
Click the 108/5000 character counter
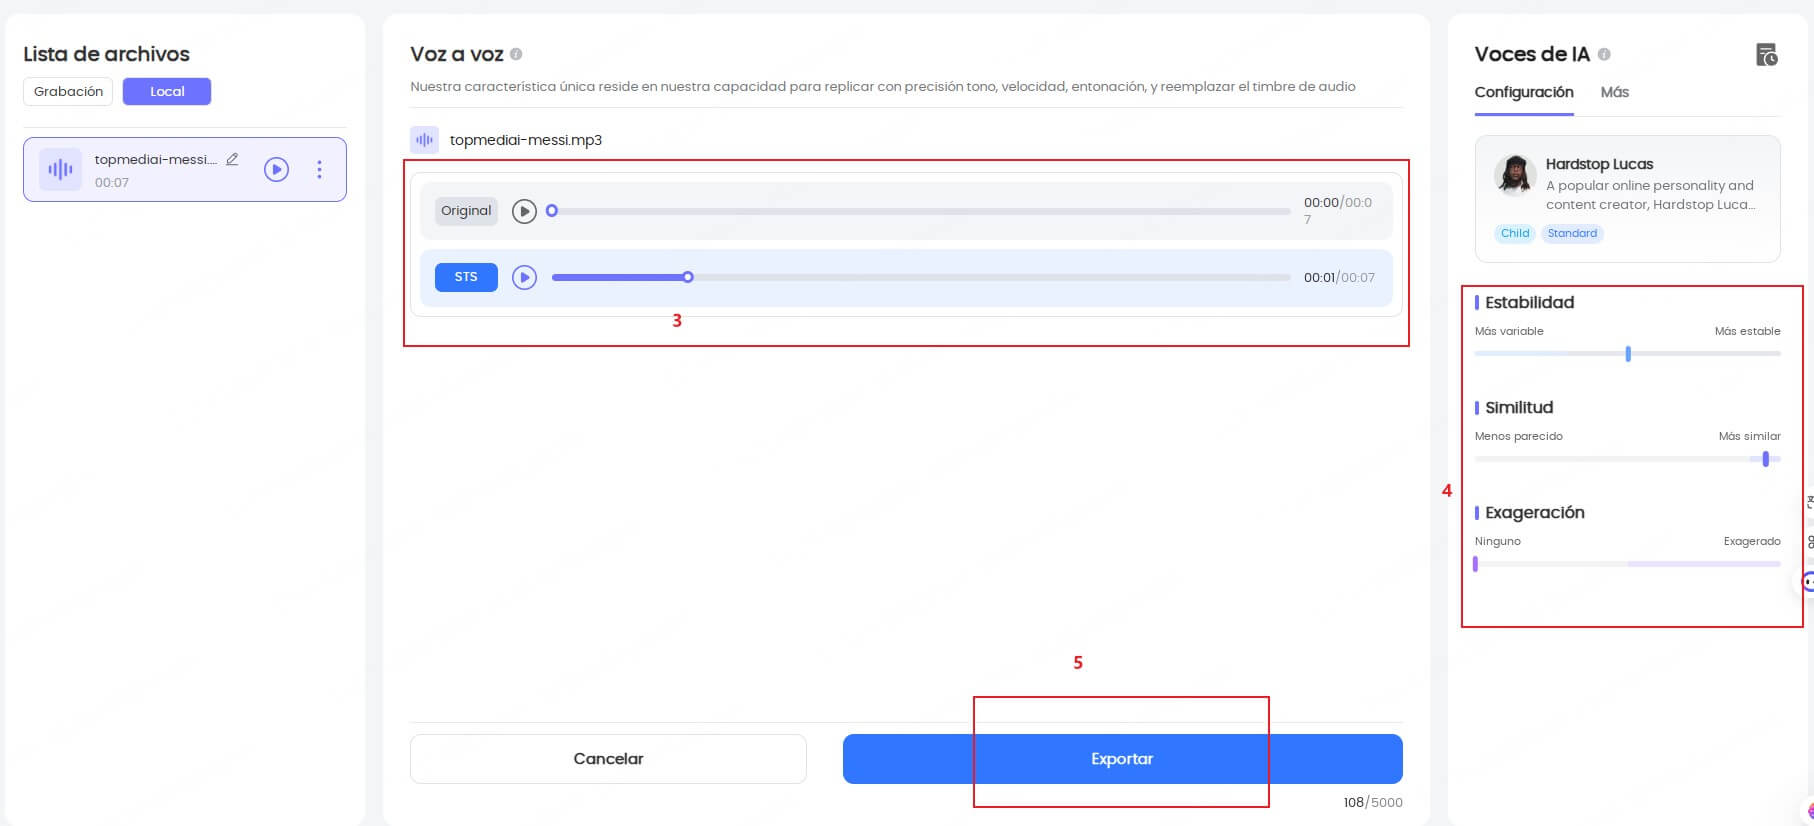click(1373, 802)
